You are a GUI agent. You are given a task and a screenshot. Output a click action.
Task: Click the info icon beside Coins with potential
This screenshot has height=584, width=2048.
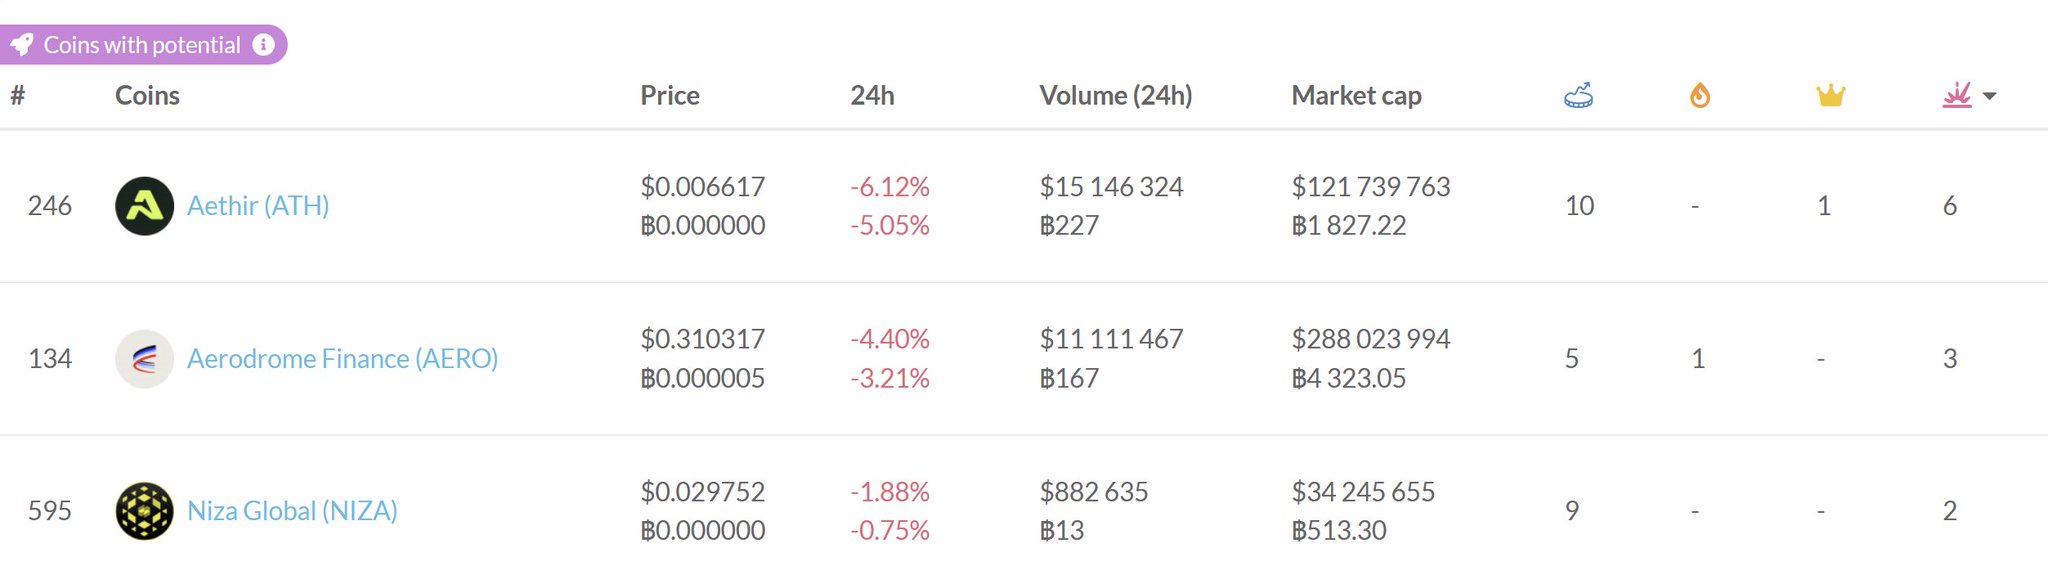(263, 45)
